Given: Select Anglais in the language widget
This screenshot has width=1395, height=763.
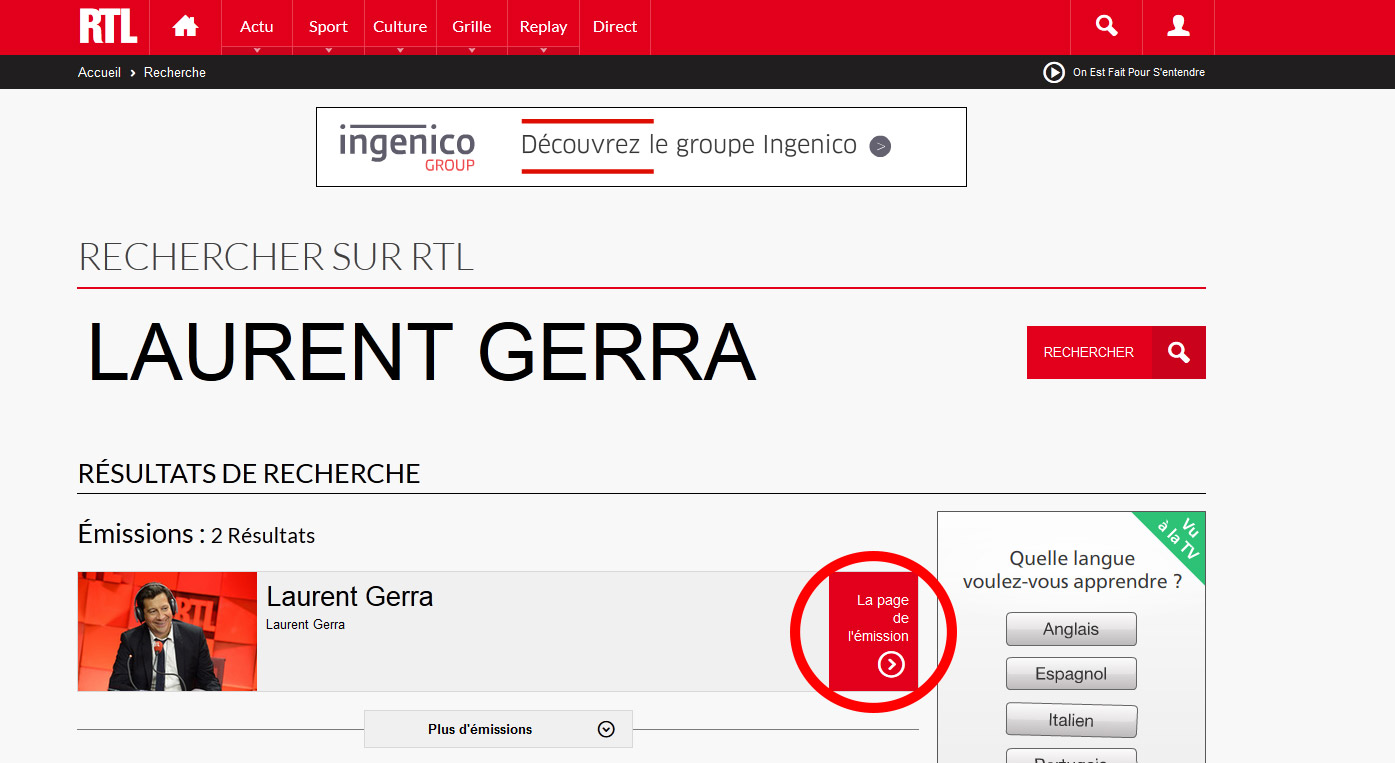Looking at the screenshot, I should pos(1071,628).
